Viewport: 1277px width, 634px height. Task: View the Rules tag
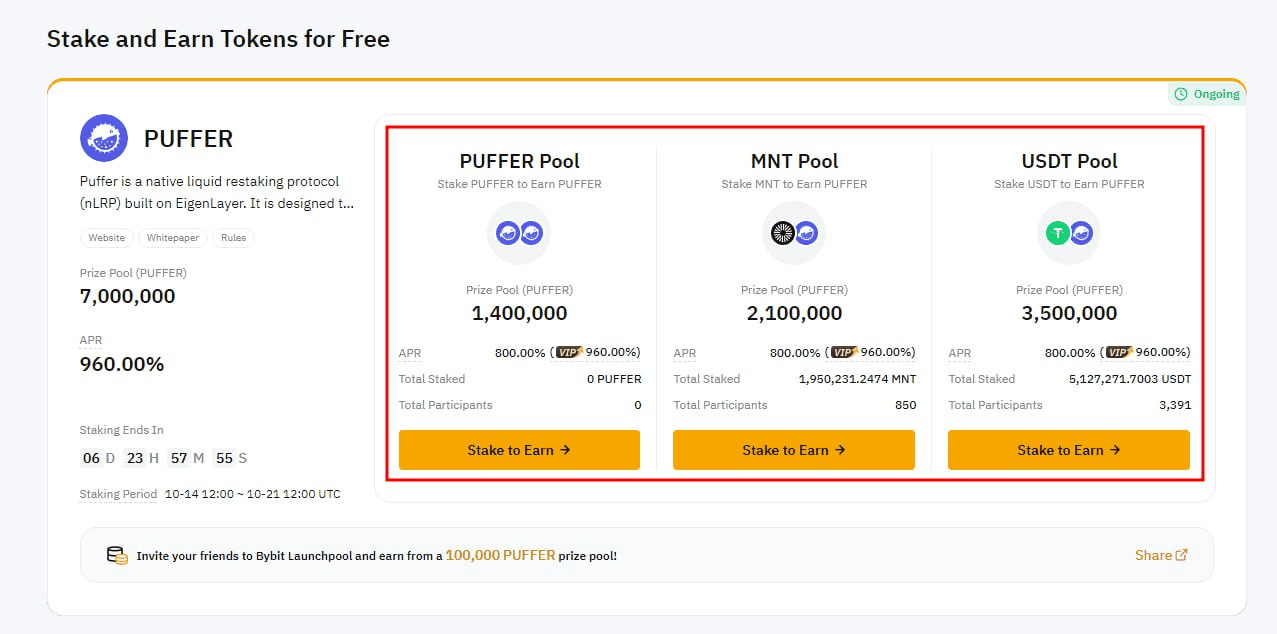(x=233, y=238)
